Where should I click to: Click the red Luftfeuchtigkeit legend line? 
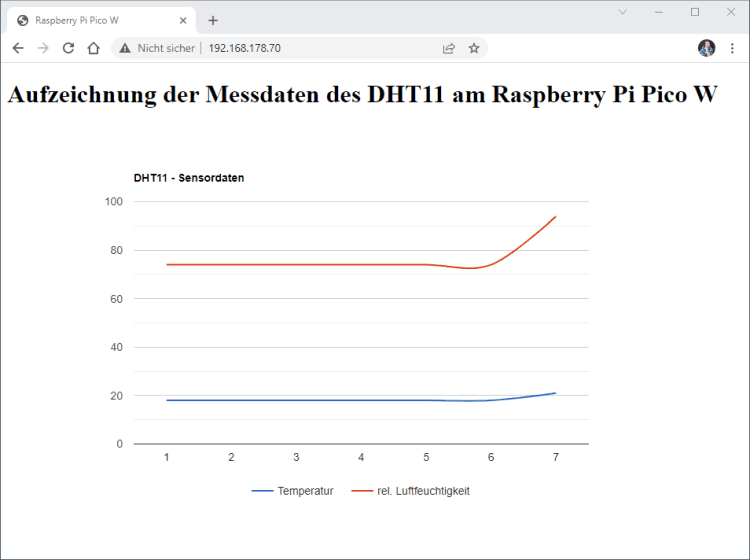pyautogui.click(x=362, y=491)
